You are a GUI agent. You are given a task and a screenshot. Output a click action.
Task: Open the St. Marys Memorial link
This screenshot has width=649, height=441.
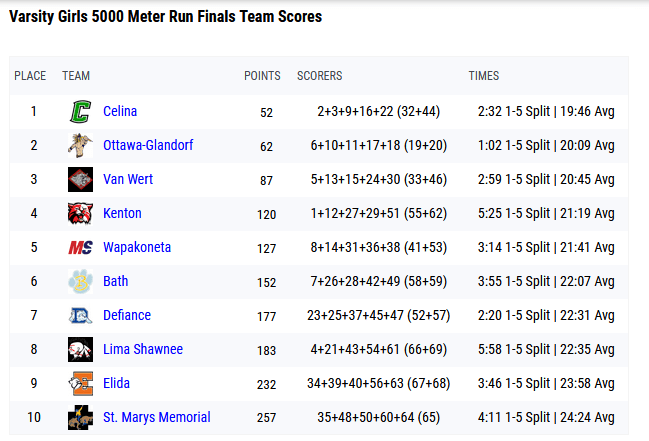[157, 417]
